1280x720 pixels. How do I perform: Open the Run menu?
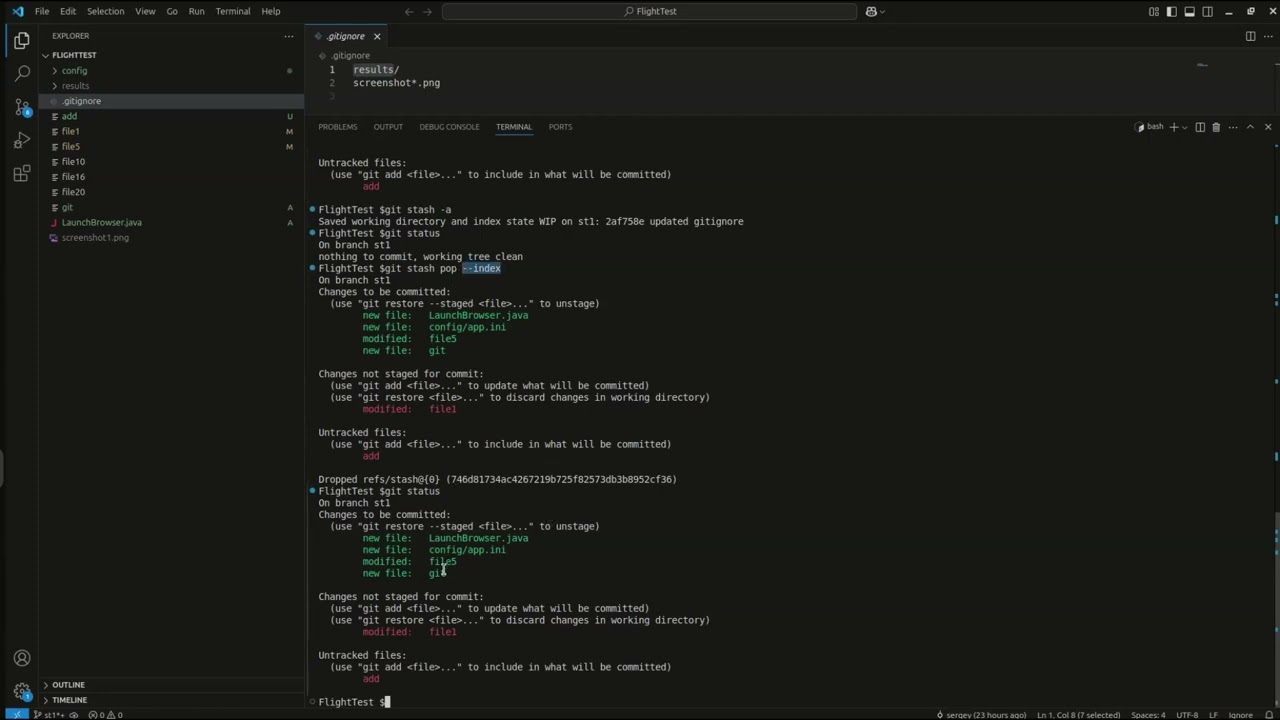tap(196, 11)
